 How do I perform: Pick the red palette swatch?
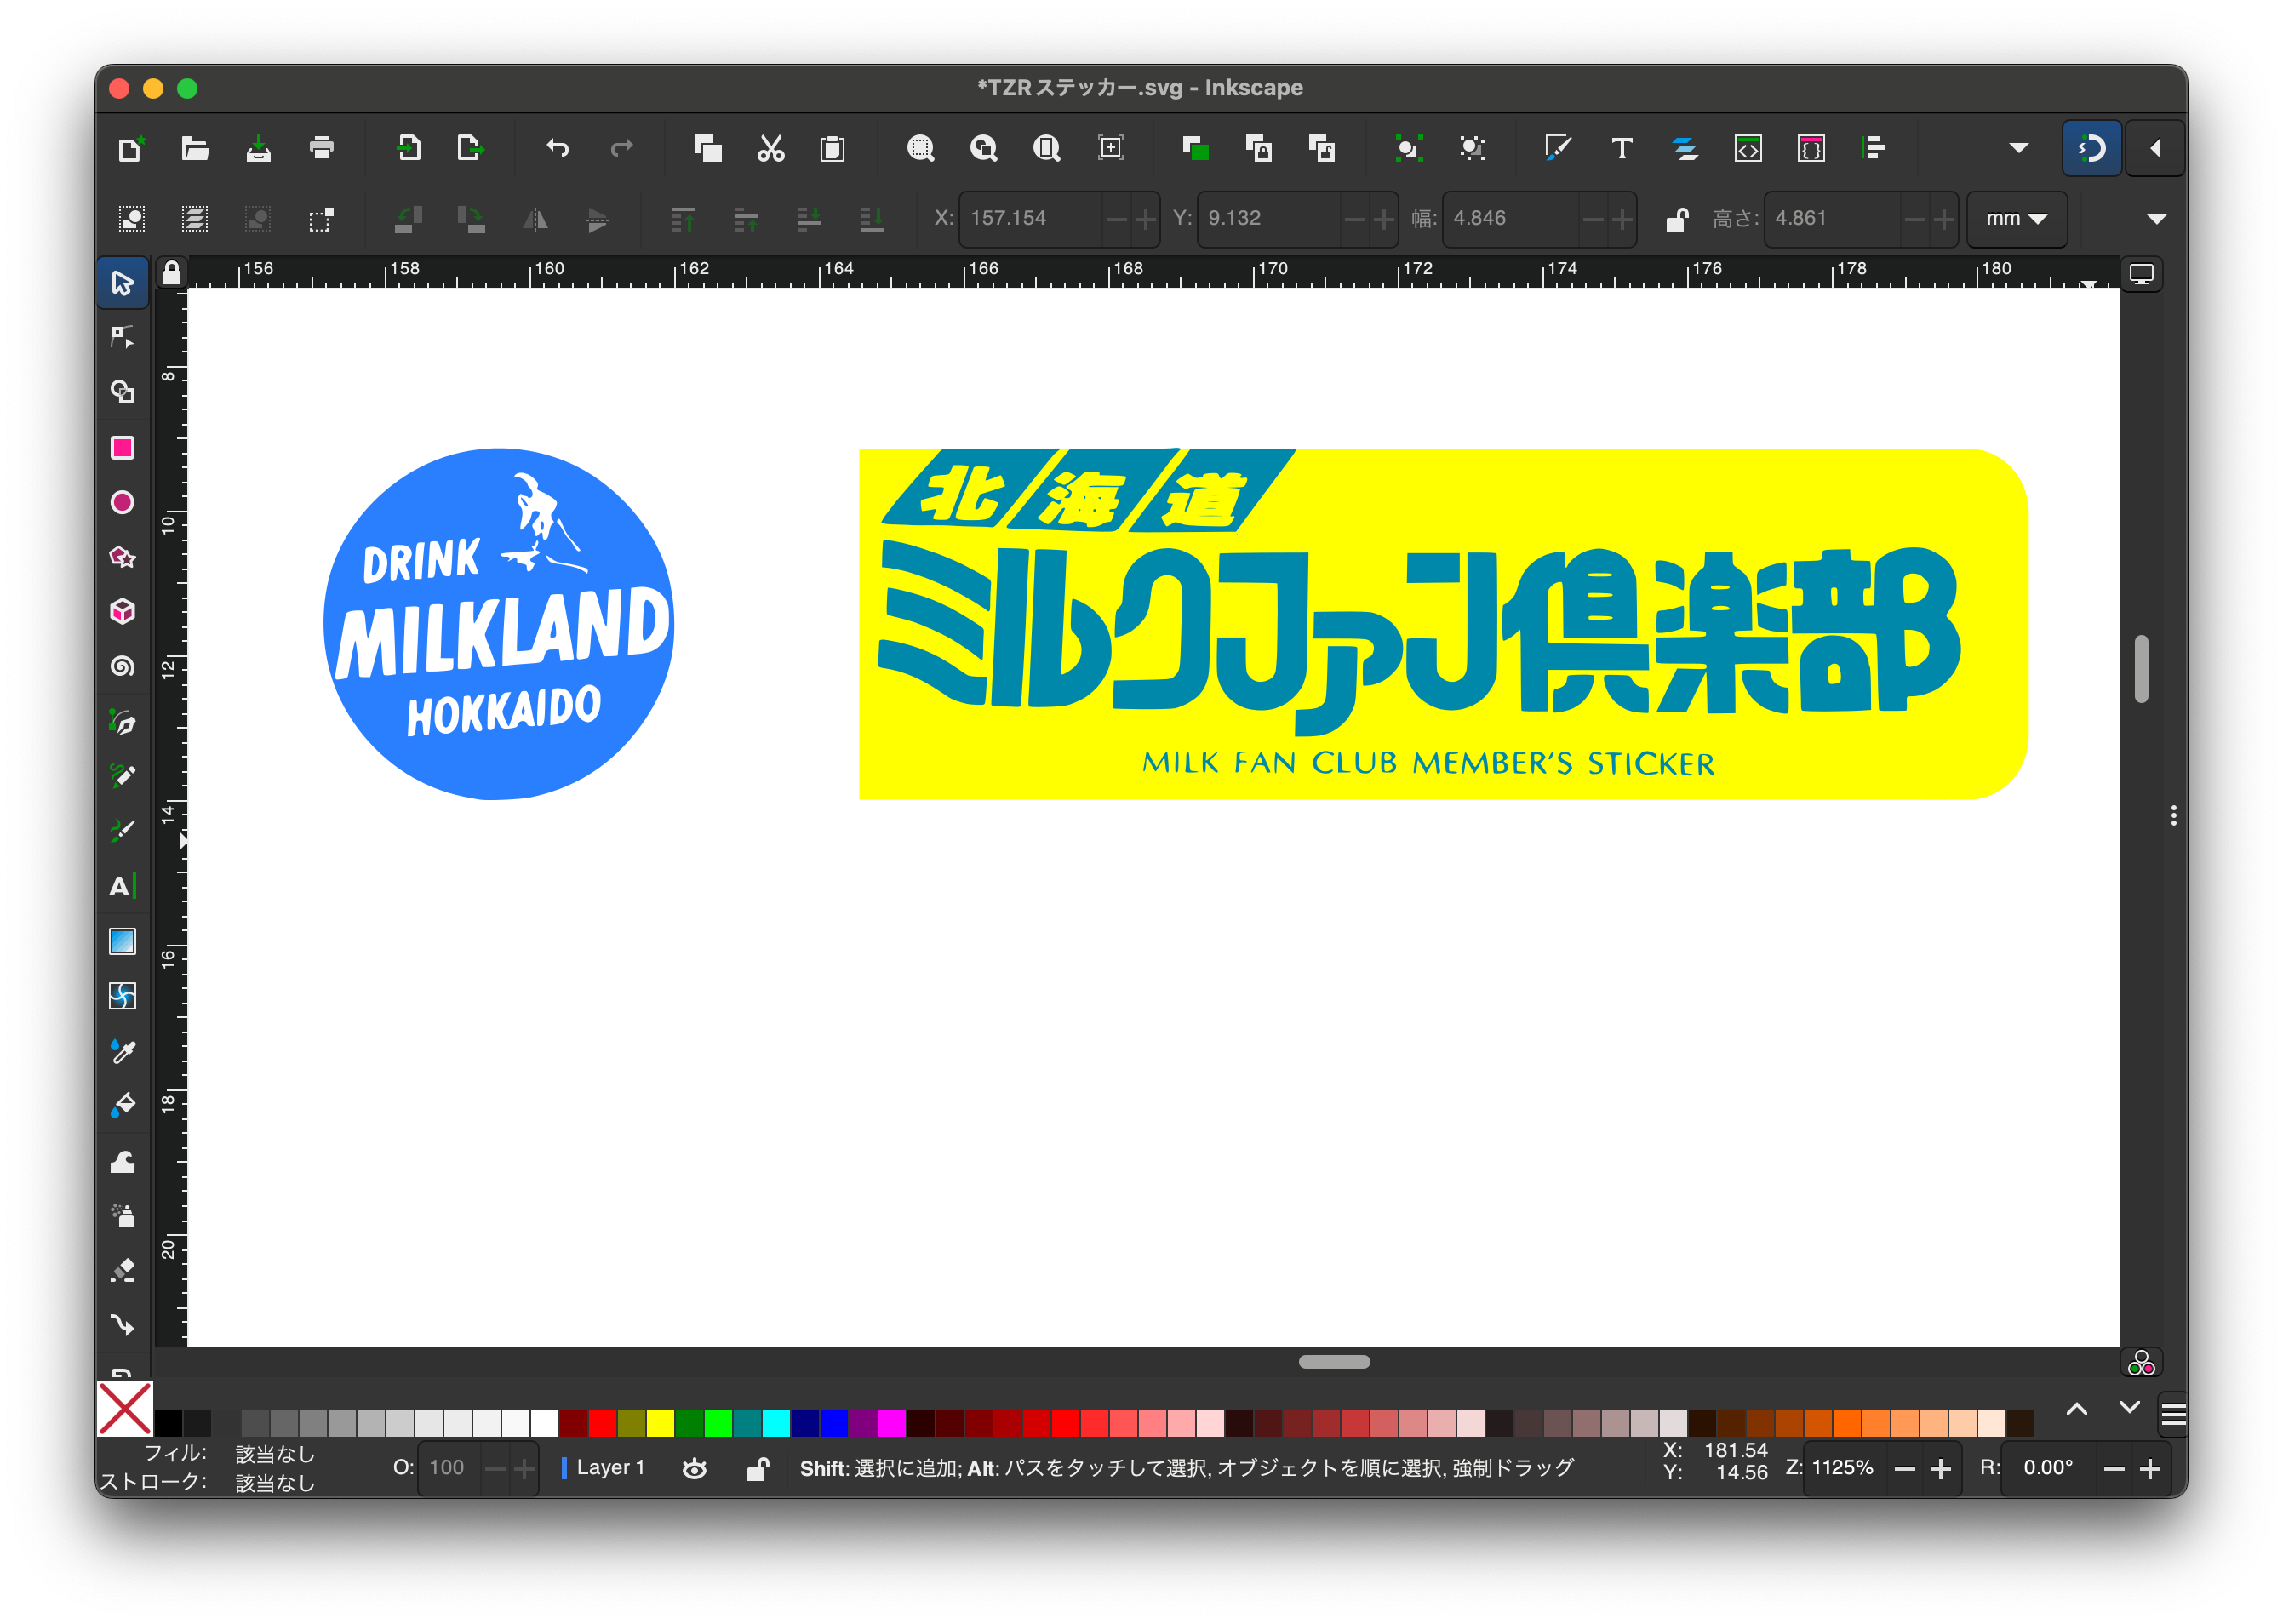602,1422
